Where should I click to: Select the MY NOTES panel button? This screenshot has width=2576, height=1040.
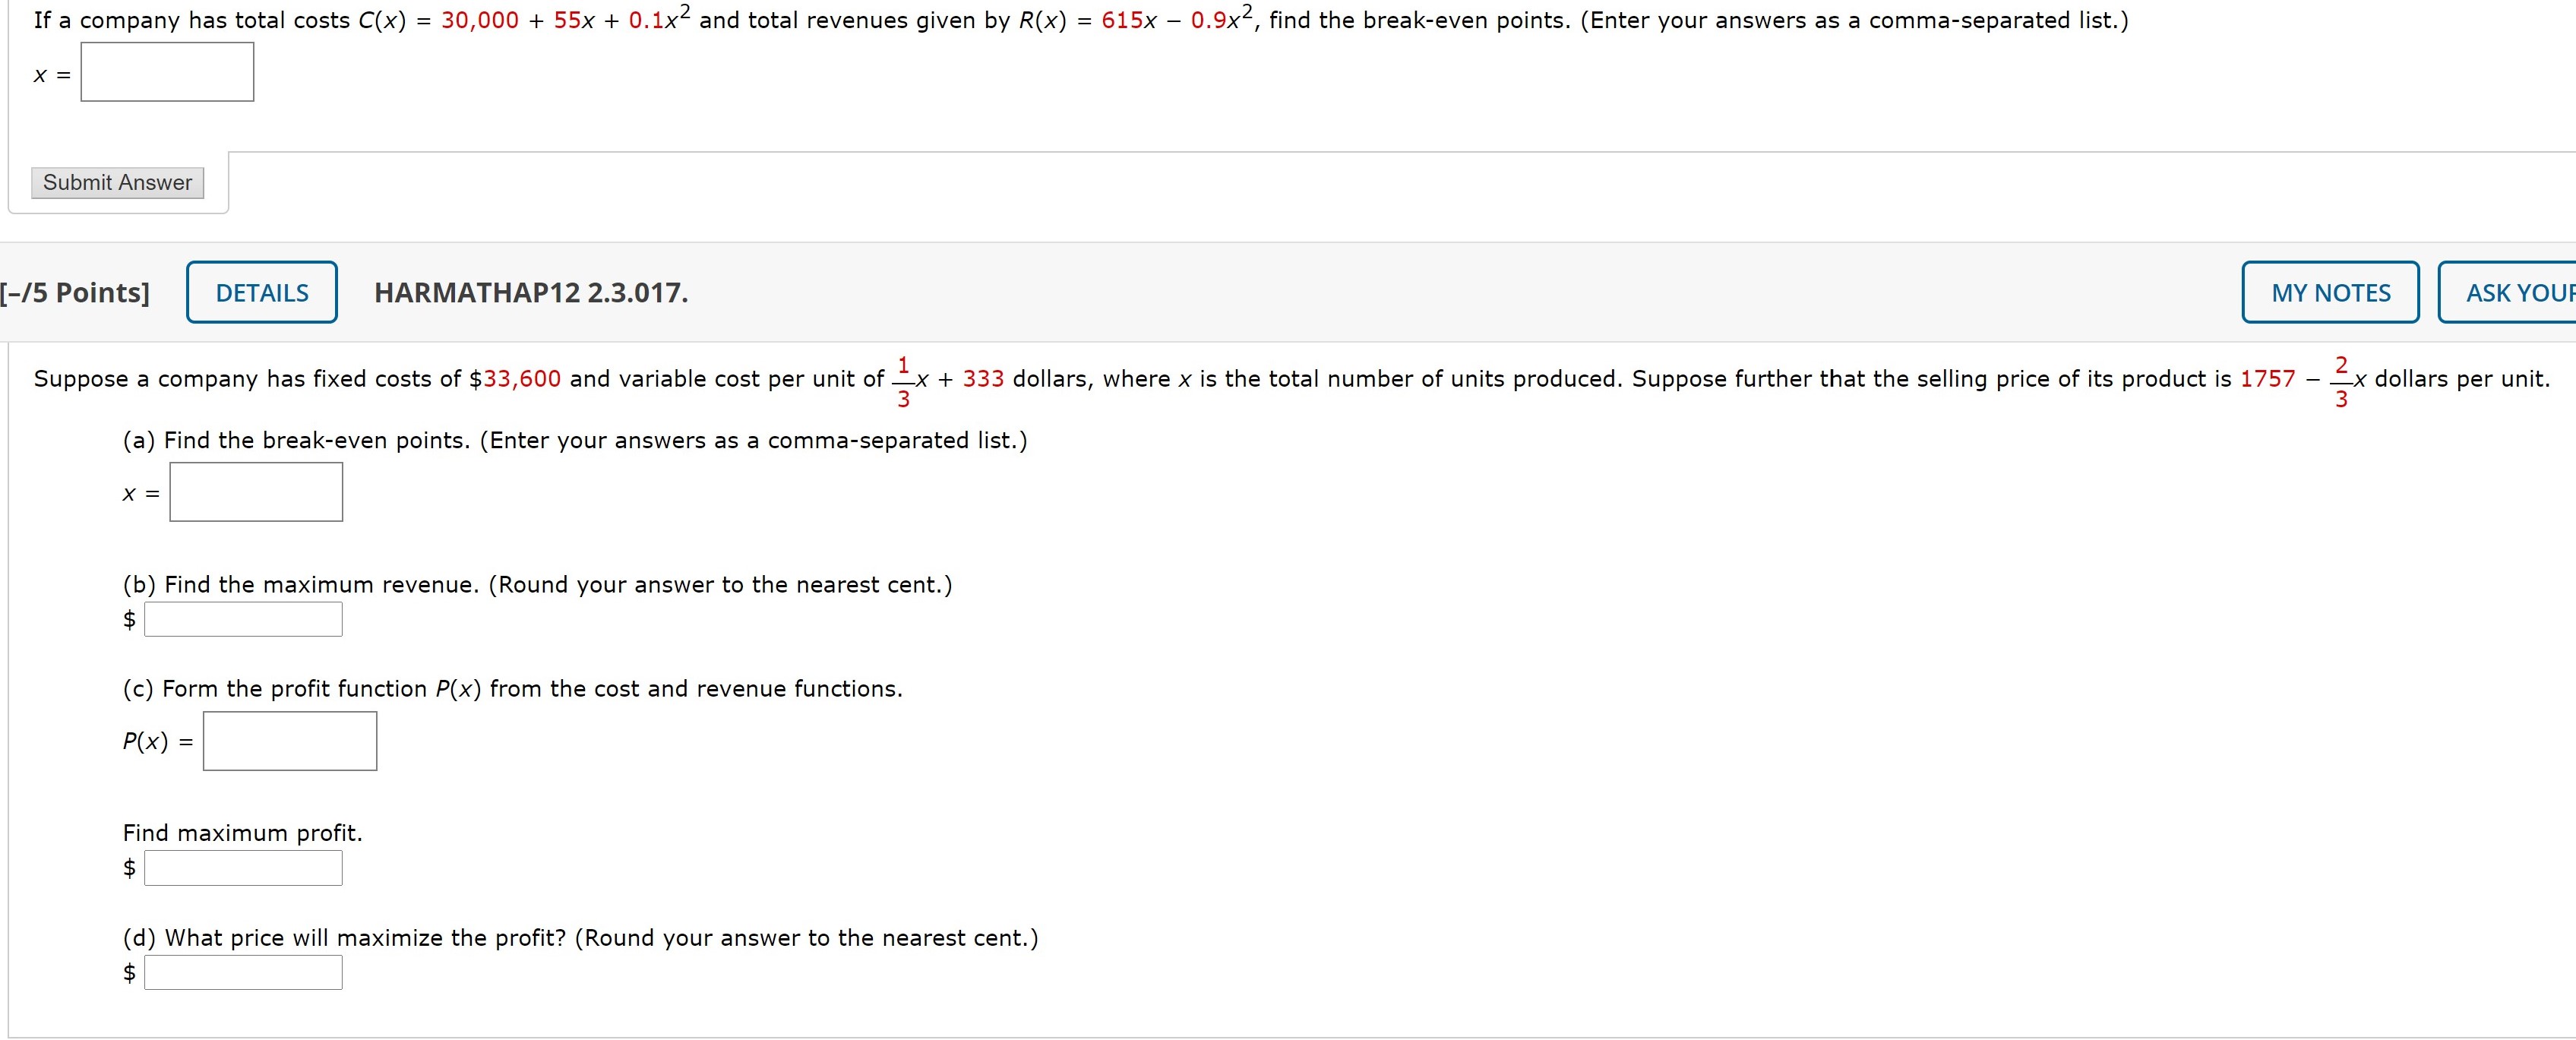coord(2330,292)
